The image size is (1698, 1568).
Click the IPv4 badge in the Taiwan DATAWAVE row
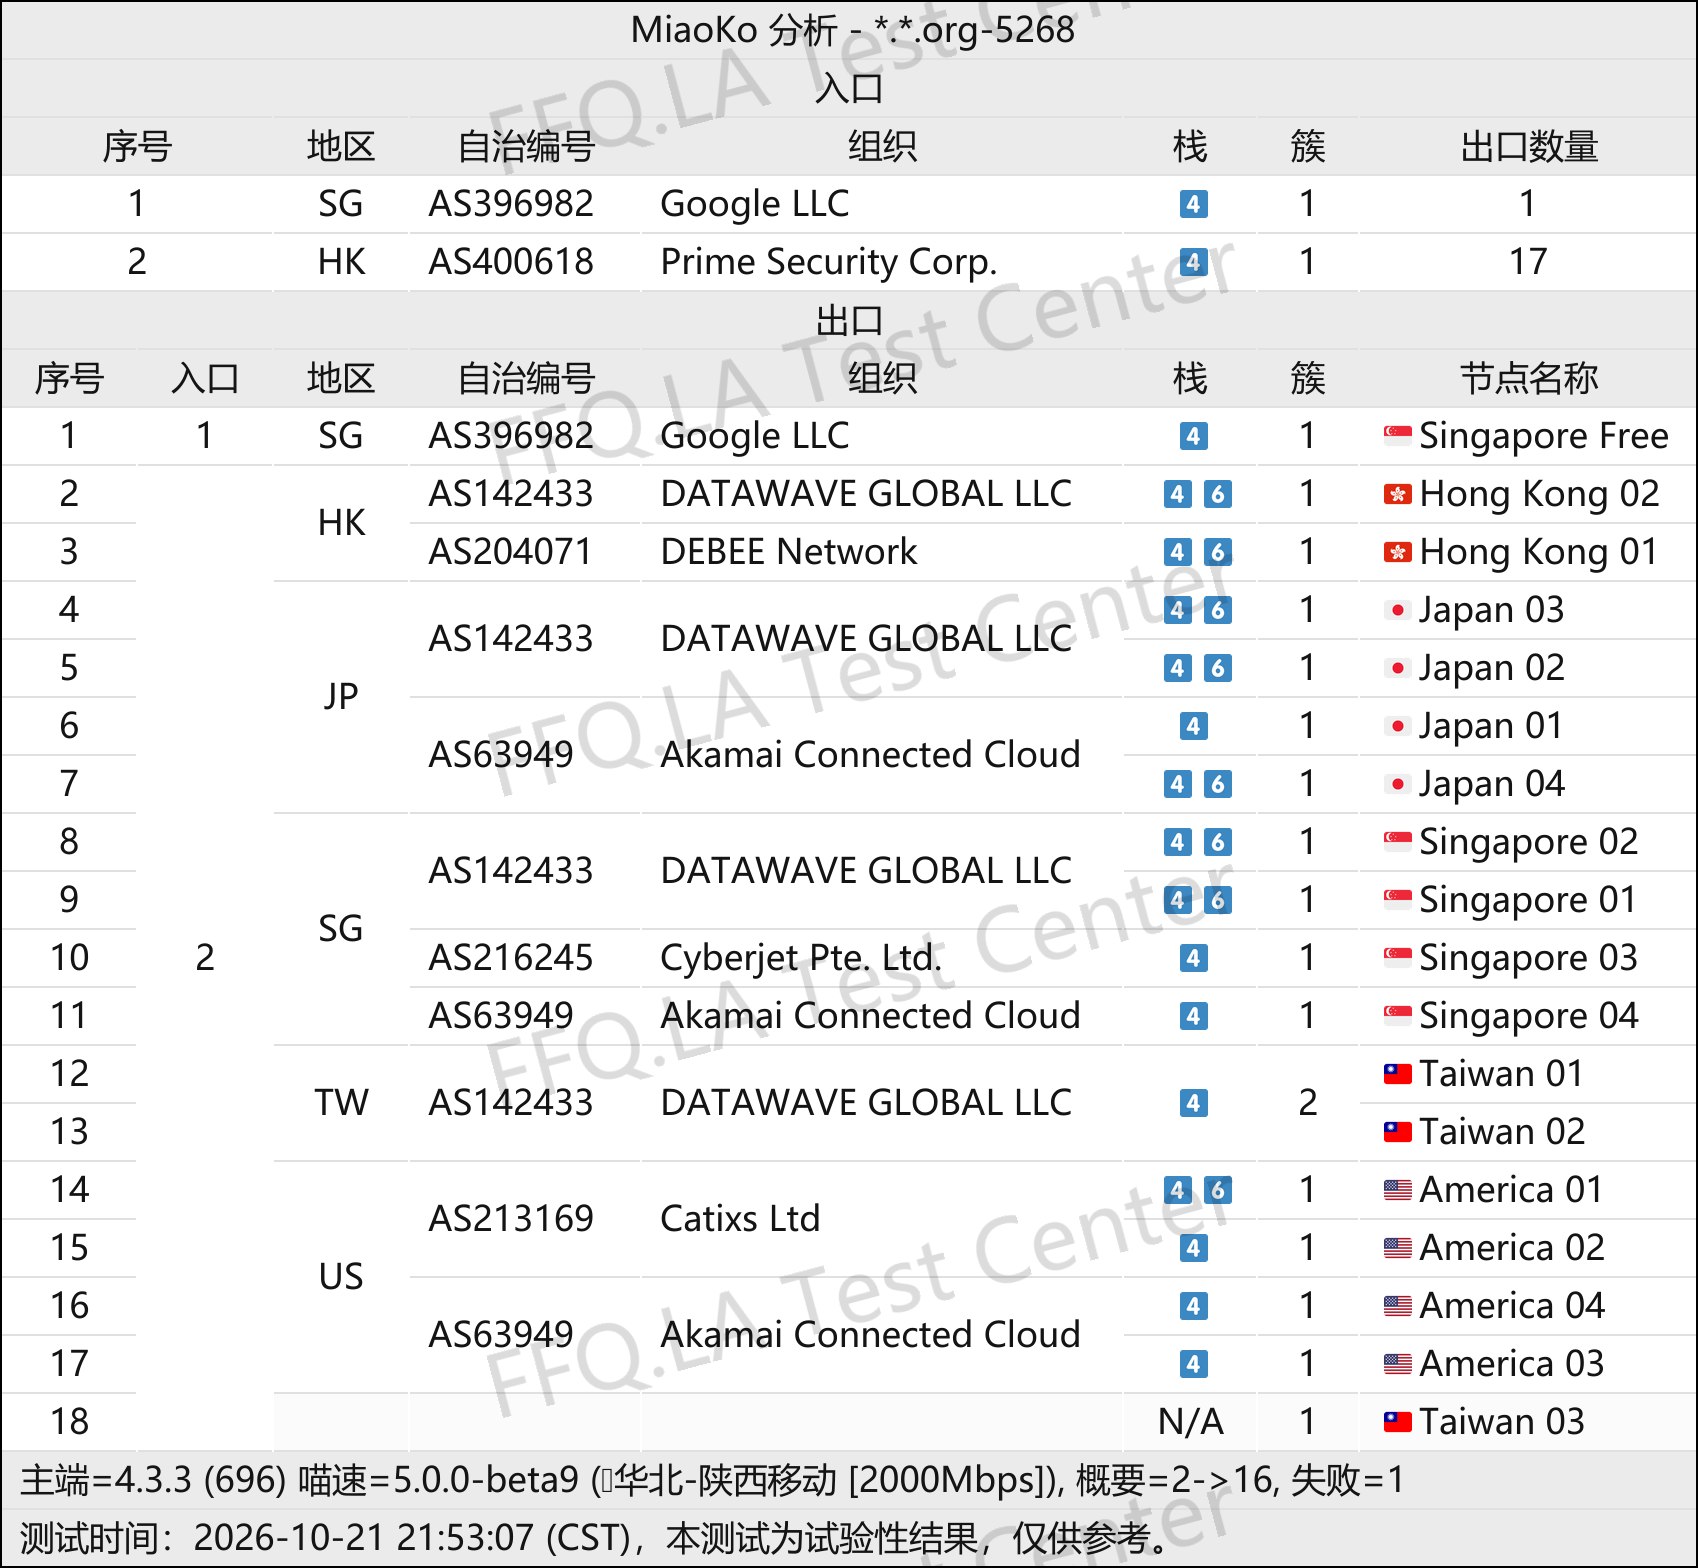pyautogui.click(x=1193, y=1103)
